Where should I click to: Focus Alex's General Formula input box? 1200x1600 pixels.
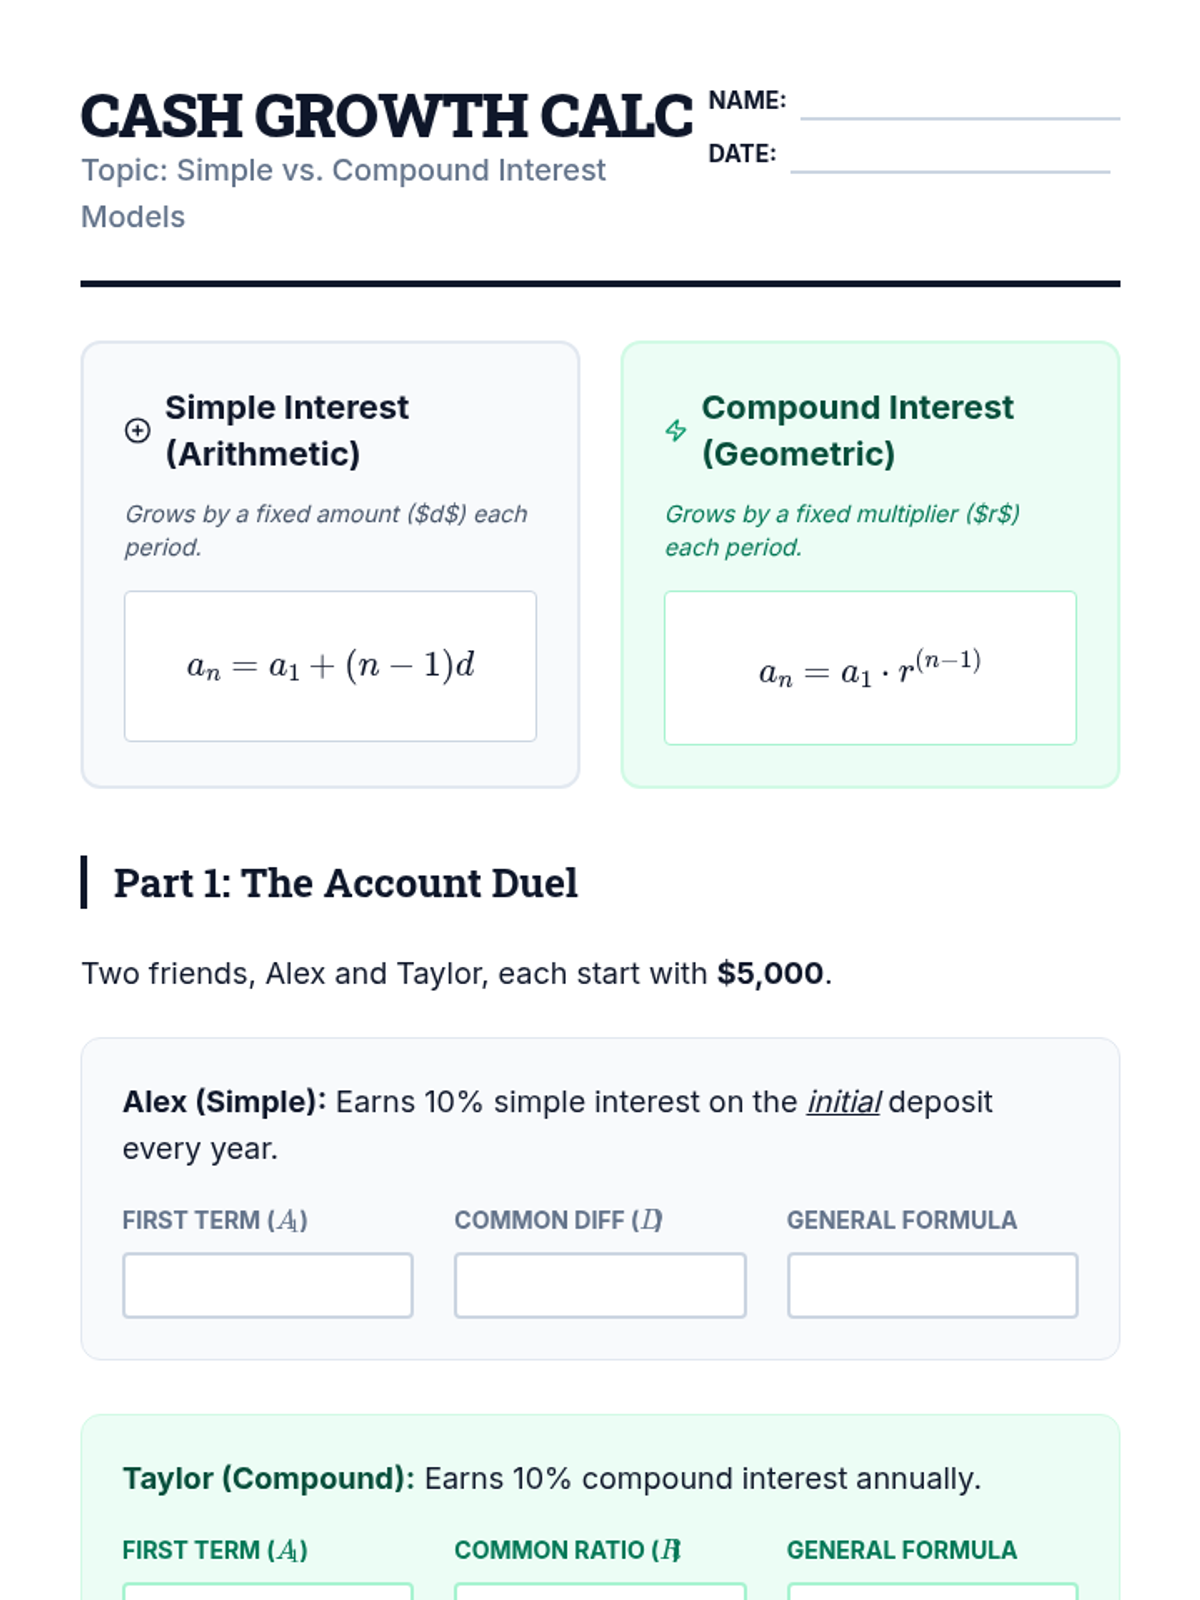click(x=932, y=1285)
